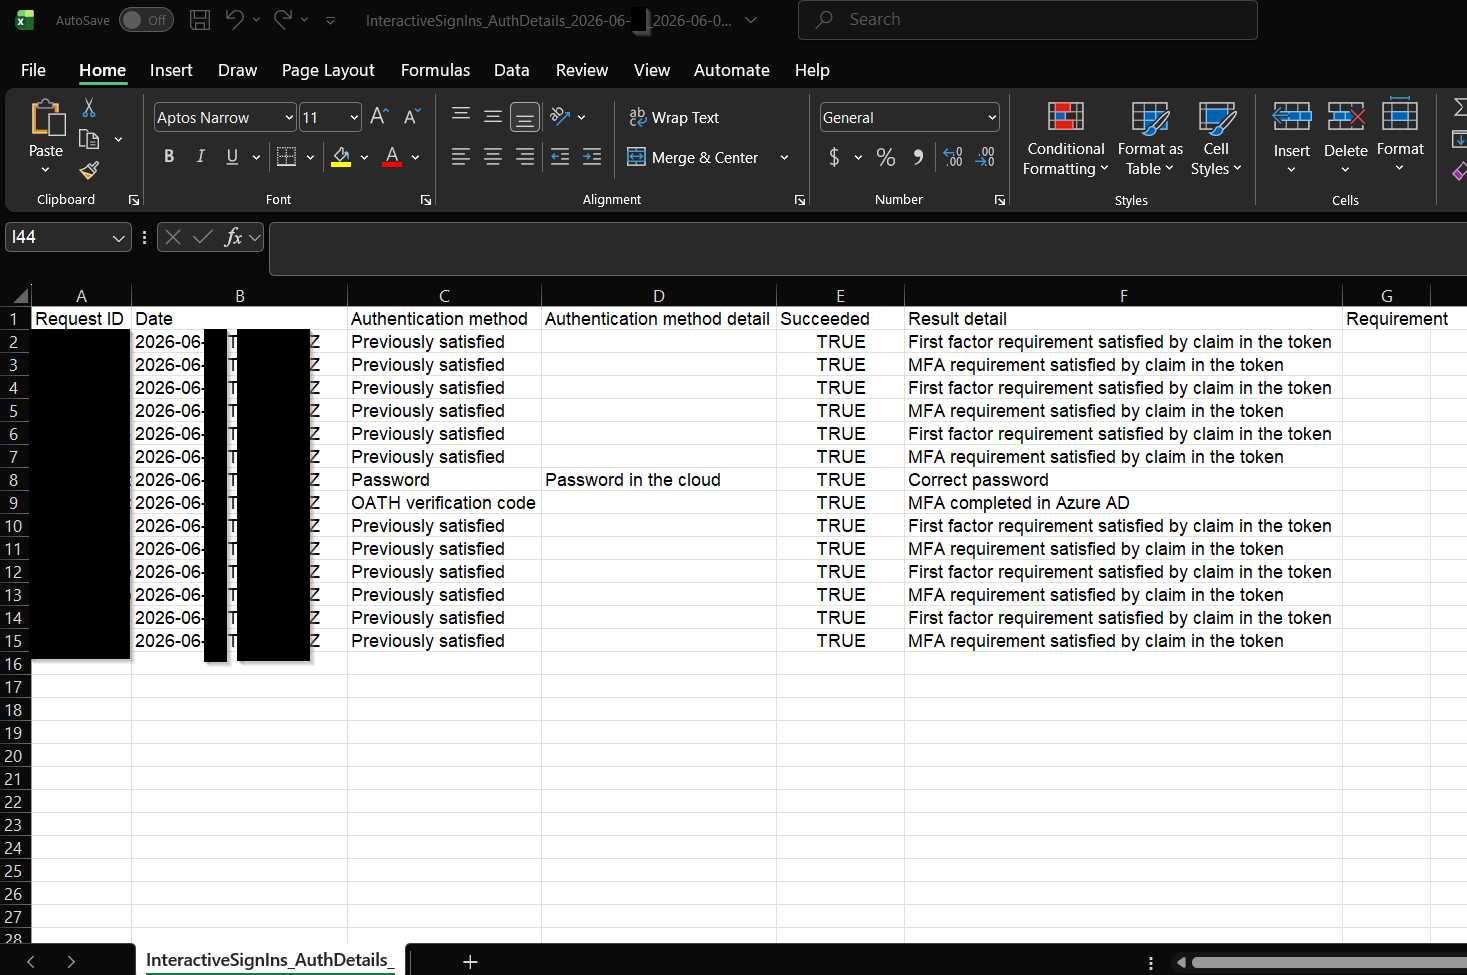This screenshot has width=1467, height=975.
Task: Click Delete cells button
Action: pyautogui.click(x=1345, y=139)
